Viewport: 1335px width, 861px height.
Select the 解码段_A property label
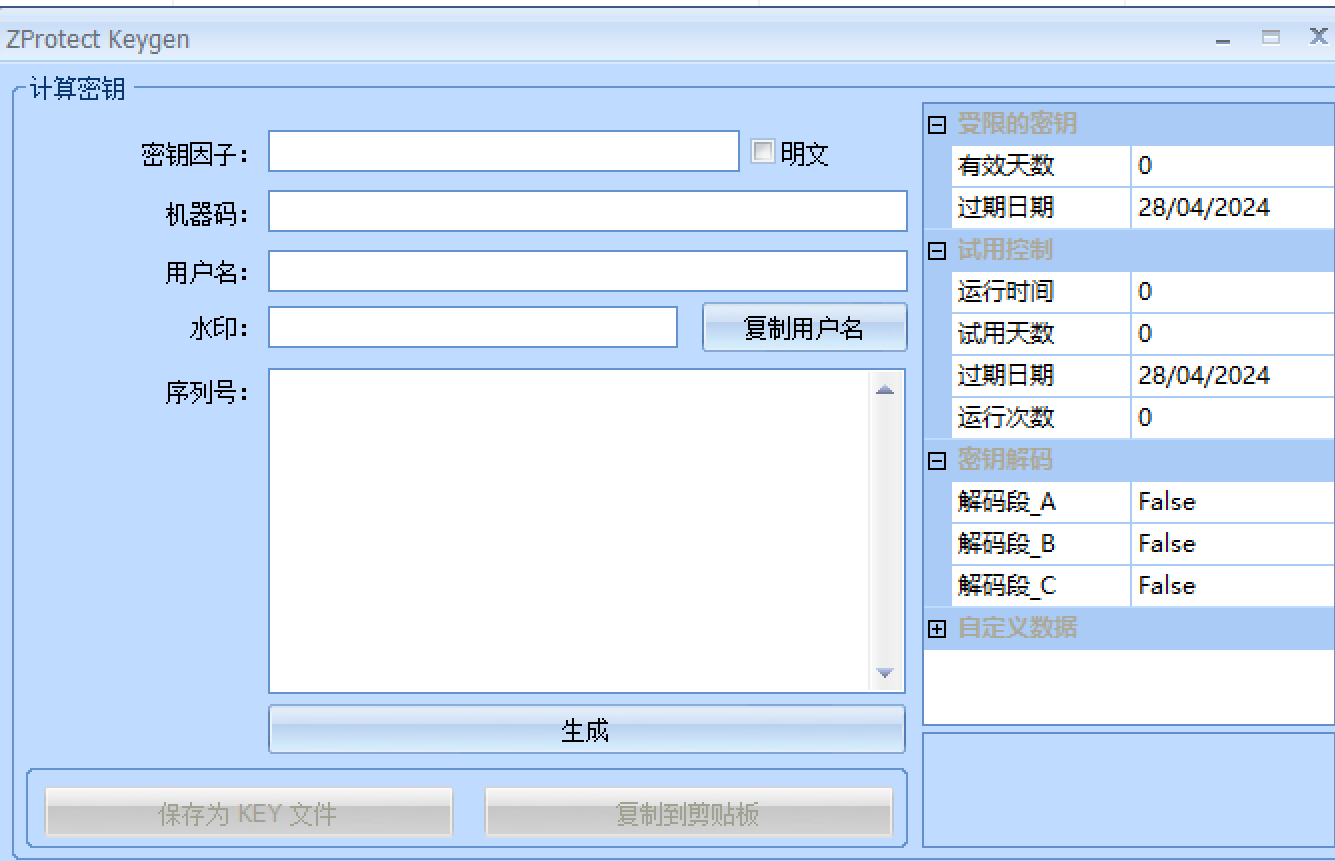(x=1006, y=502)
